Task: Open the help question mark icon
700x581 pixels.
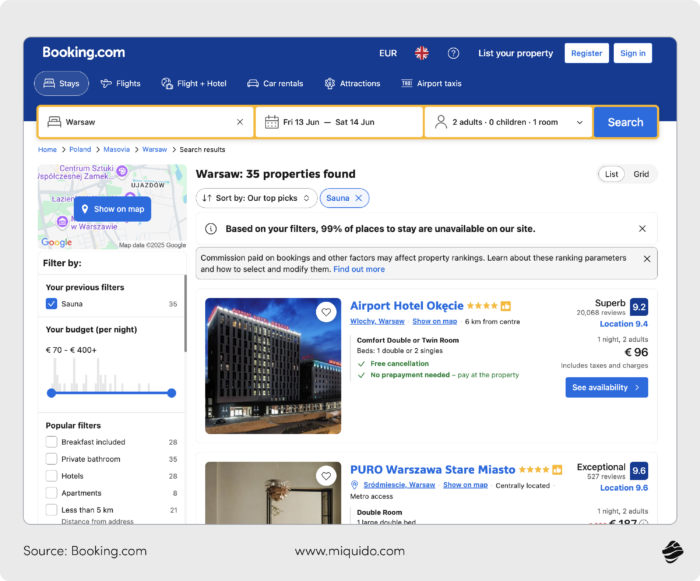Action: click(x=453, y=53)
